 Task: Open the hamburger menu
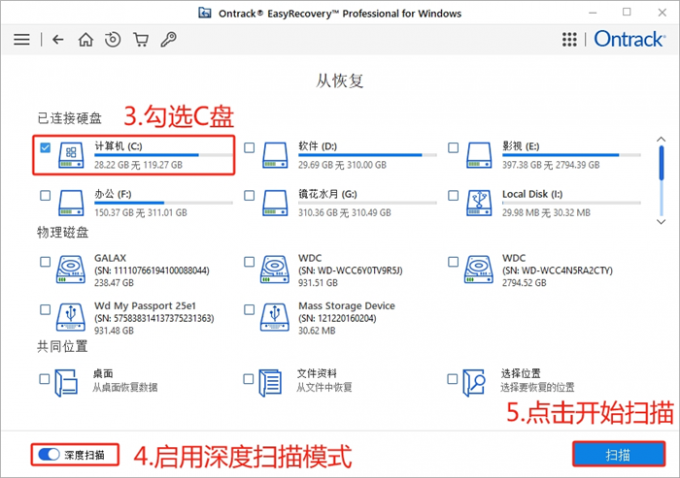tap(21, 40)
